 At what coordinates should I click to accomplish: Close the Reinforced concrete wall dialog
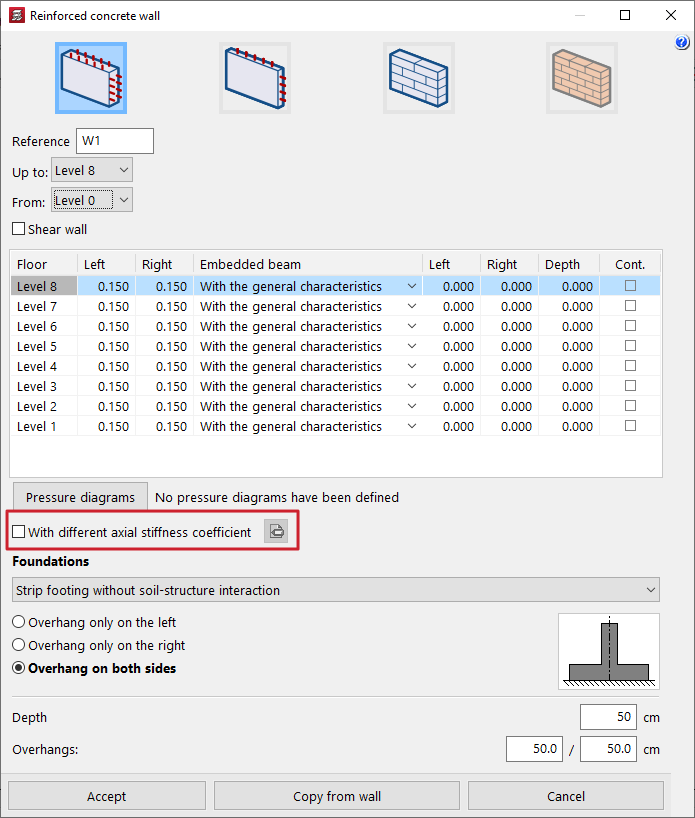pyautogui.click(x=671, y=15)
